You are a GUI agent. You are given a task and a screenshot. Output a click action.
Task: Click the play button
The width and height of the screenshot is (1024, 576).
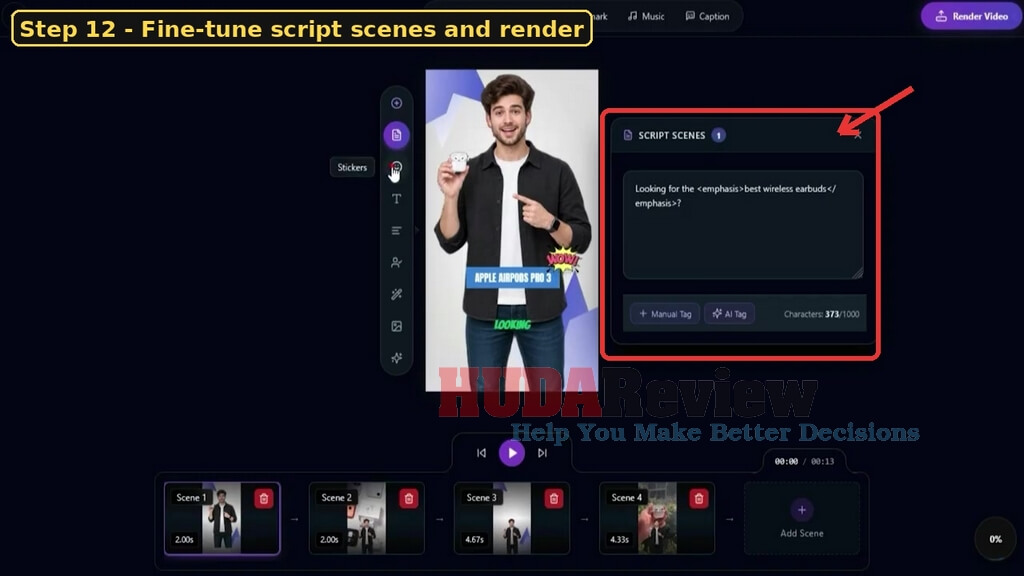512,453
